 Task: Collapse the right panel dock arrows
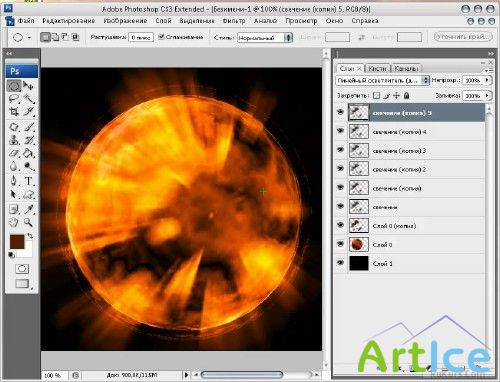490,53
